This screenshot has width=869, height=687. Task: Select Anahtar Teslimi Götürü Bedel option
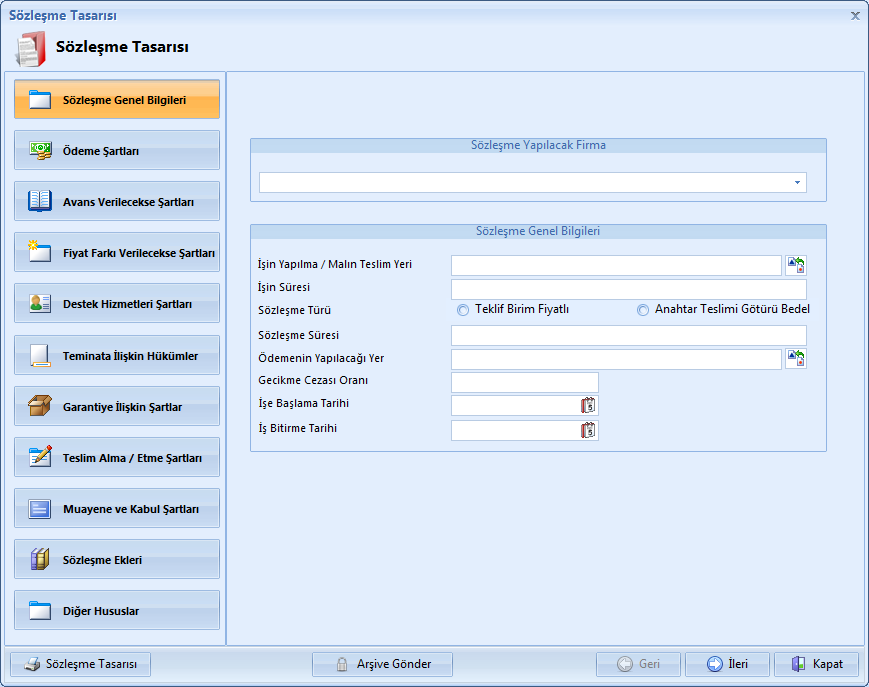point(643,310)
